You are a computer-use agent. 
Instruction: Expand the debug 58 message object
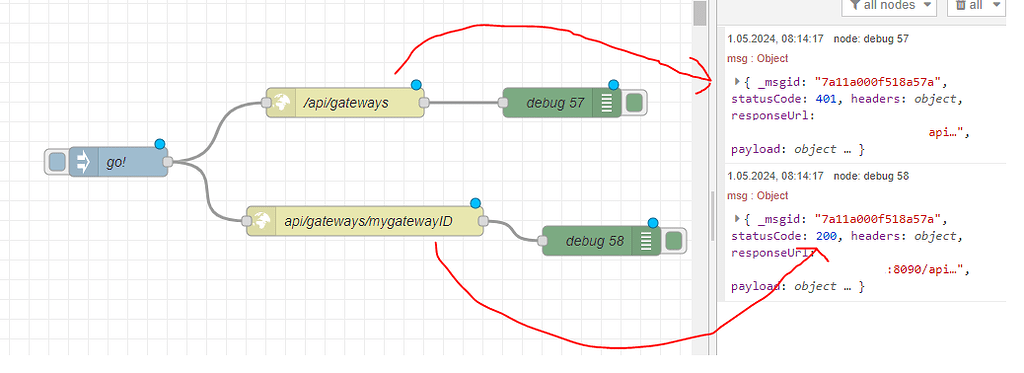point(737,218)
